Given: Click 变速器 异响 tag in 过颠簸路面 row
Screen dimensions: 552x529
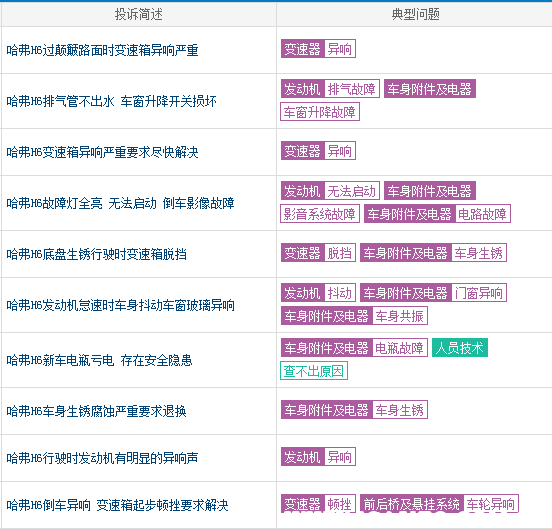Looking at the screenshot, I should pyautogui.click(x=318, y=49).
